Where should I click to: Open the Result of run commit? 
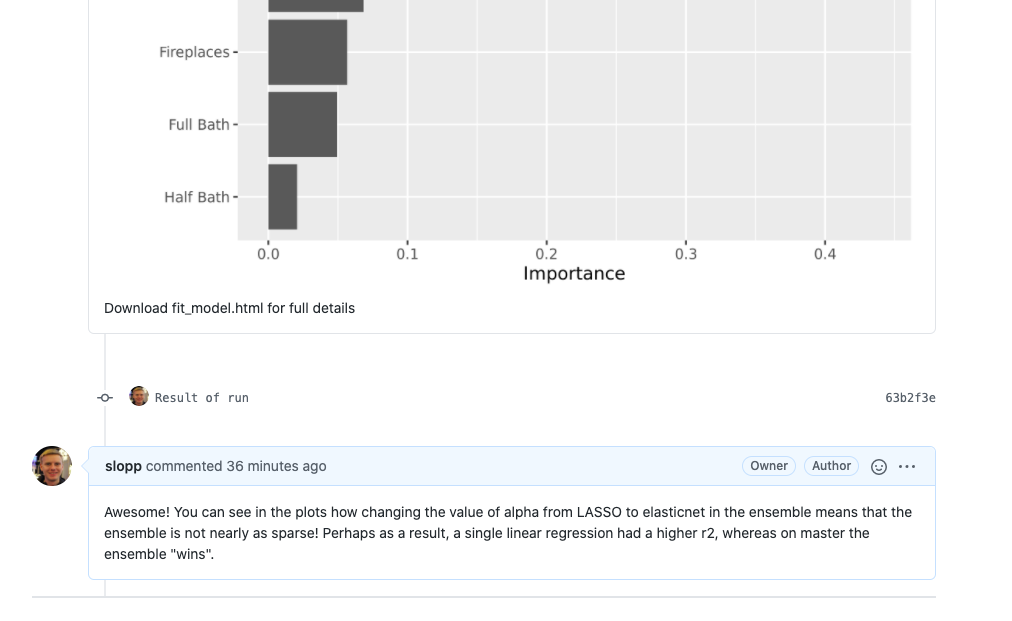(202, 398)
